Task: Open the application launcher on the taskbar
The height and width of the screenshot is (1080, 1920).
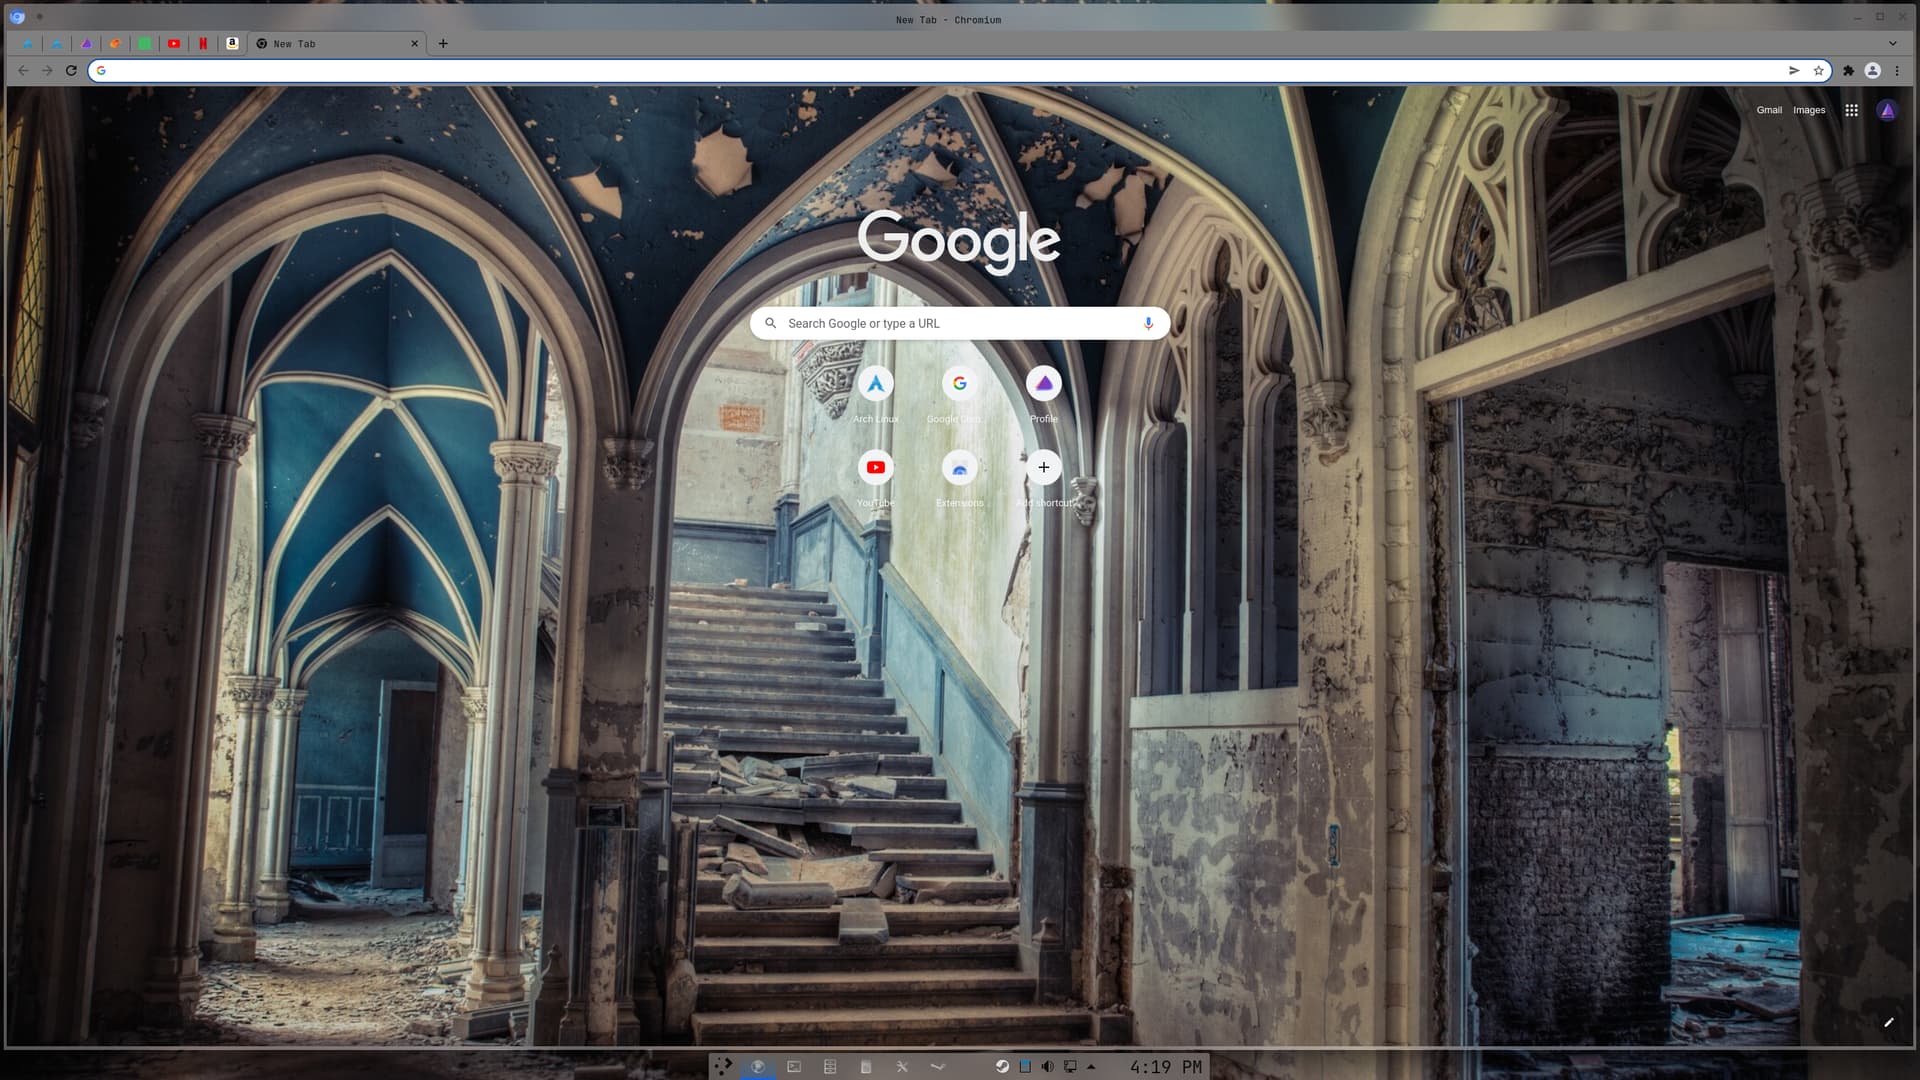Action: (723, 1066)
